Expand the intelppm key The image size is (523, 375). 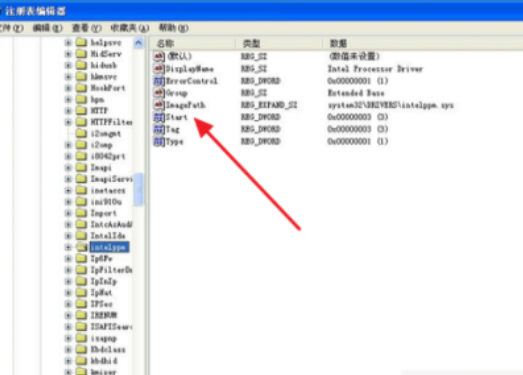tap(68, 247)
